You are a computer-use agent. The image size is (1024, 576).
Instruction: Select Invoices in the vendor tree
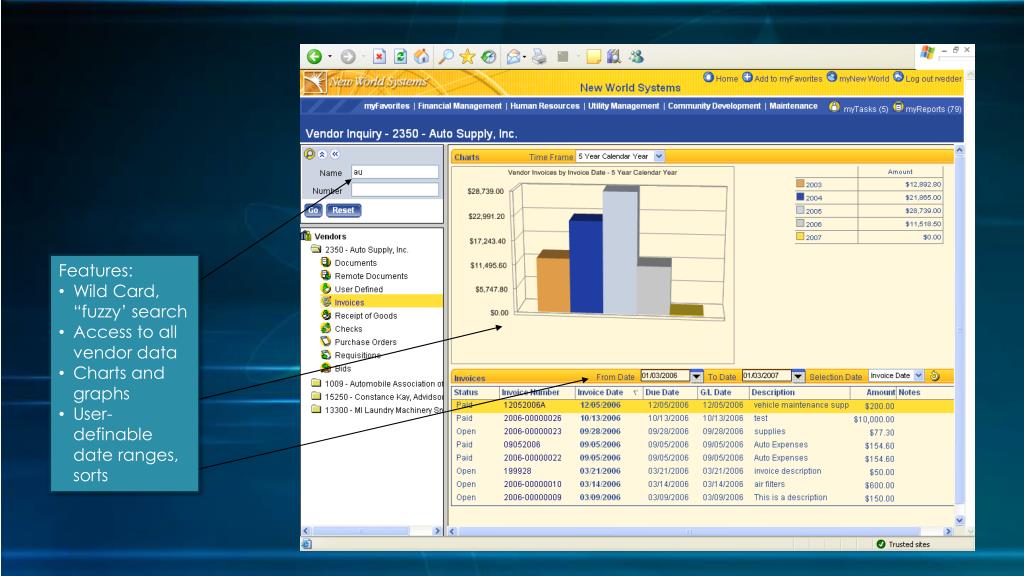coord(349,302)
